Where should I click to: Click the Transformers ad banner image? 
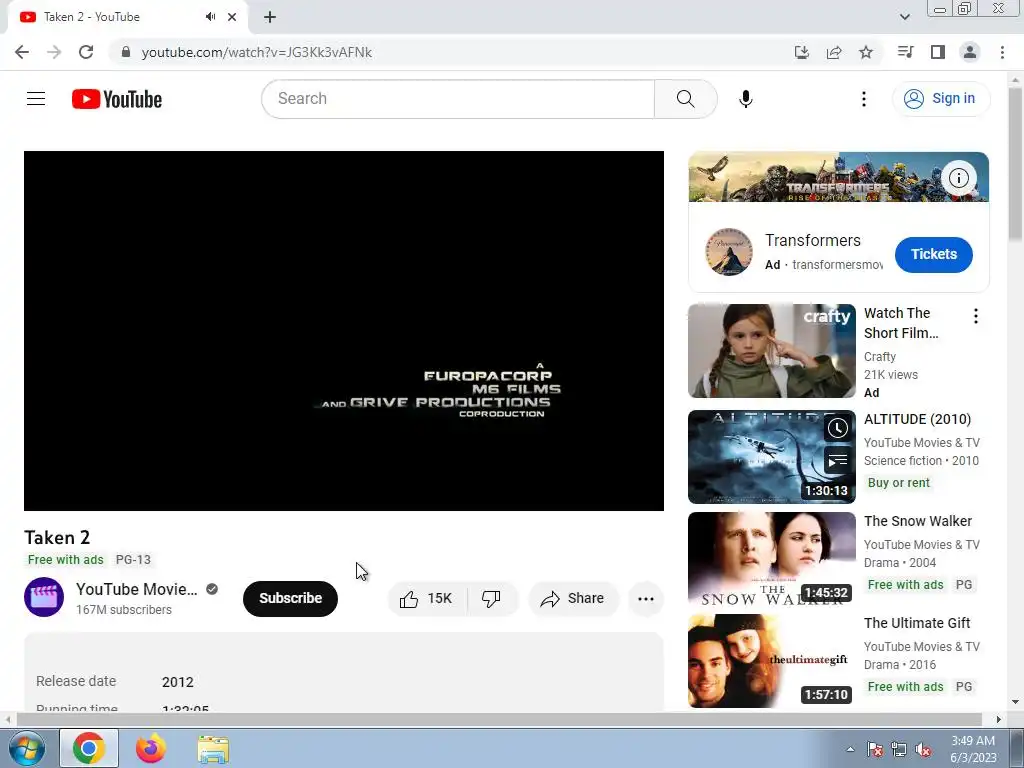point(839,177)
